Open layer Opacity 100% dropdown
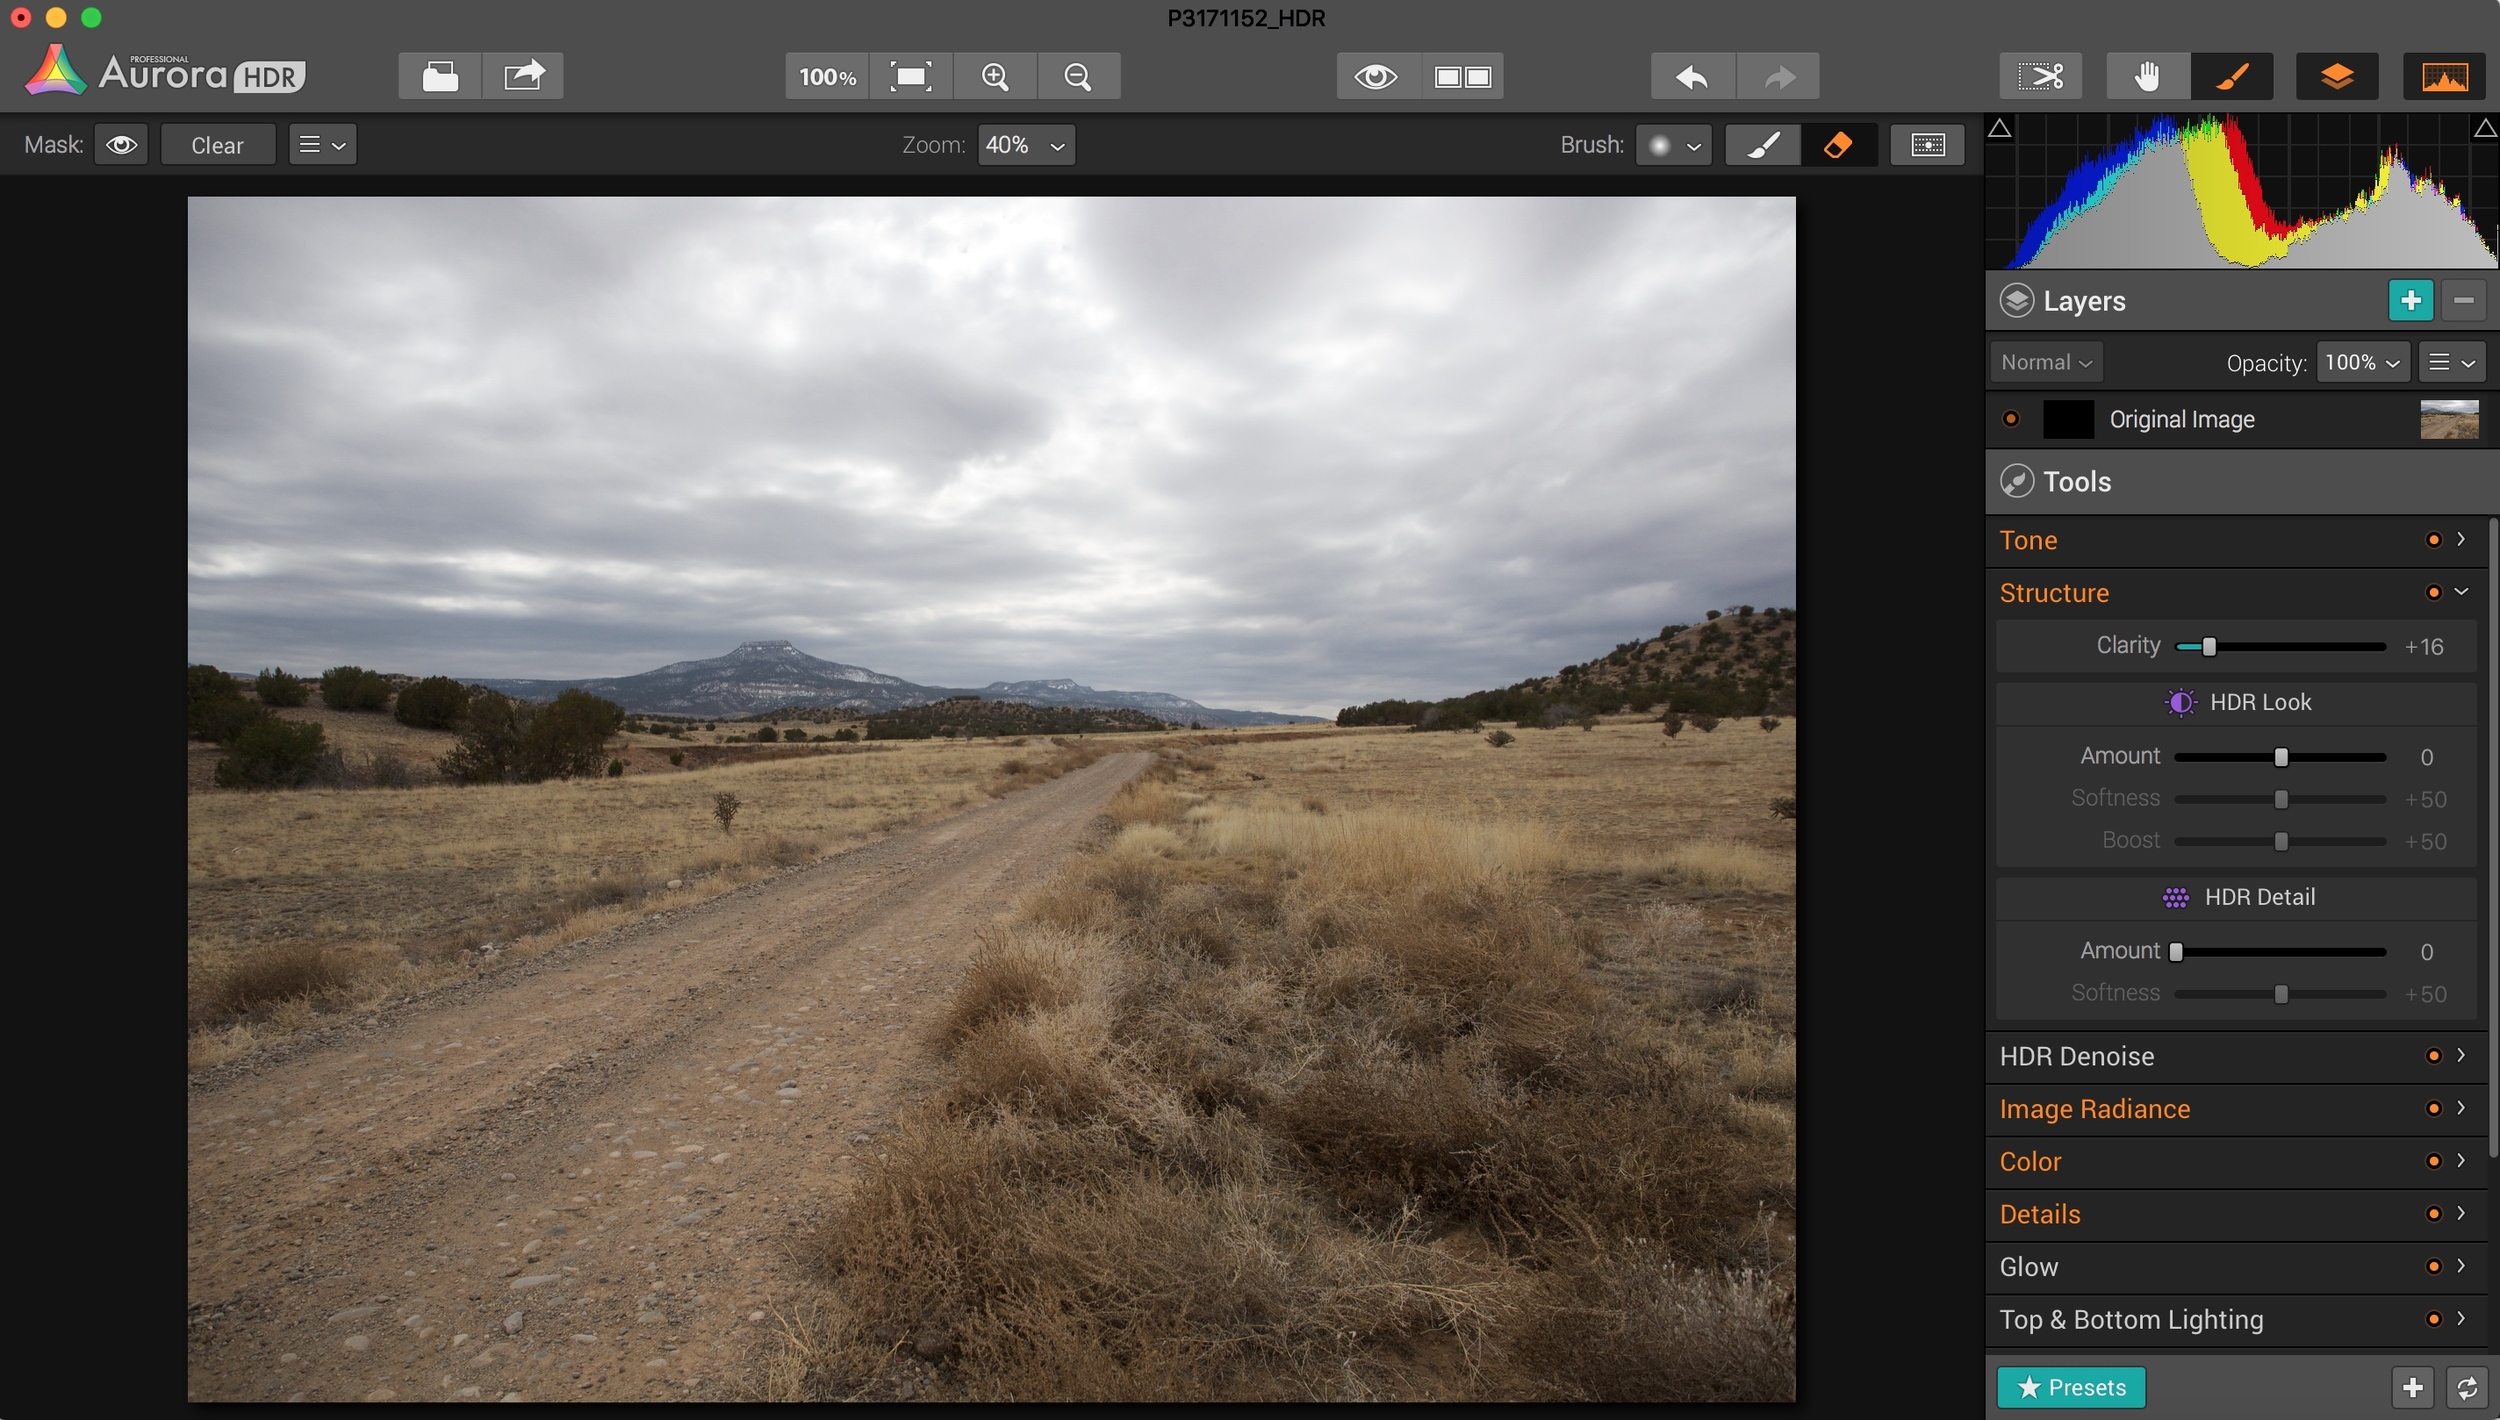The width and height of the screenshot is (2500, 1420). coord(2362,362)
